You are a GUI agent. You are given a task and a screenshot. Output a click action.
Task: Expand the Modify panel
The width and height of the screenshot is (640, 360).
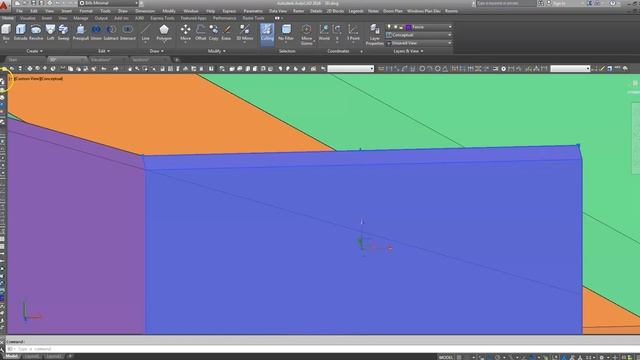pyautogui.click(x=216, y=51)
